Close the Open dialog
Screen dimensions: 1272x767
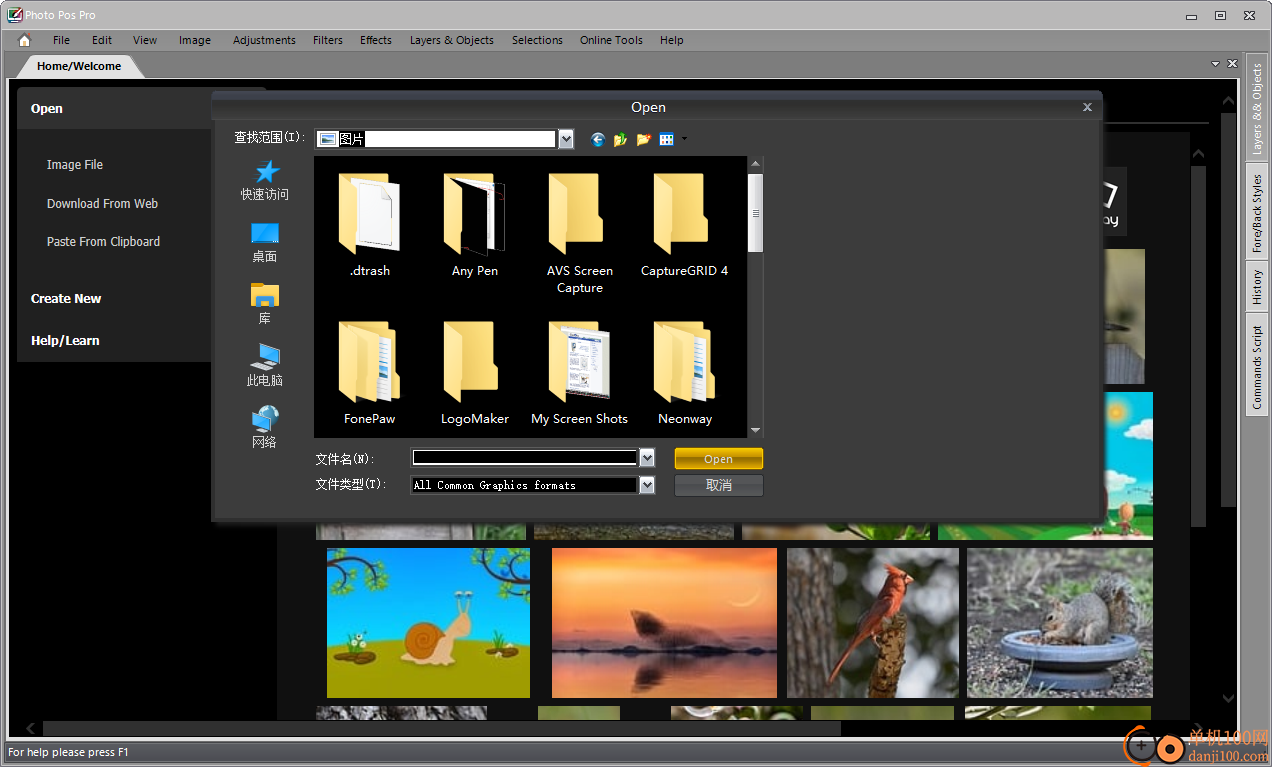click(x=1087, y=107)
